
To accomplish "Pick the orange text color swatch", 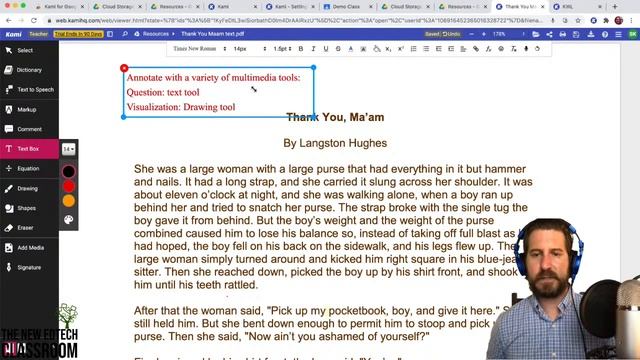I will (x=69, y=201).
